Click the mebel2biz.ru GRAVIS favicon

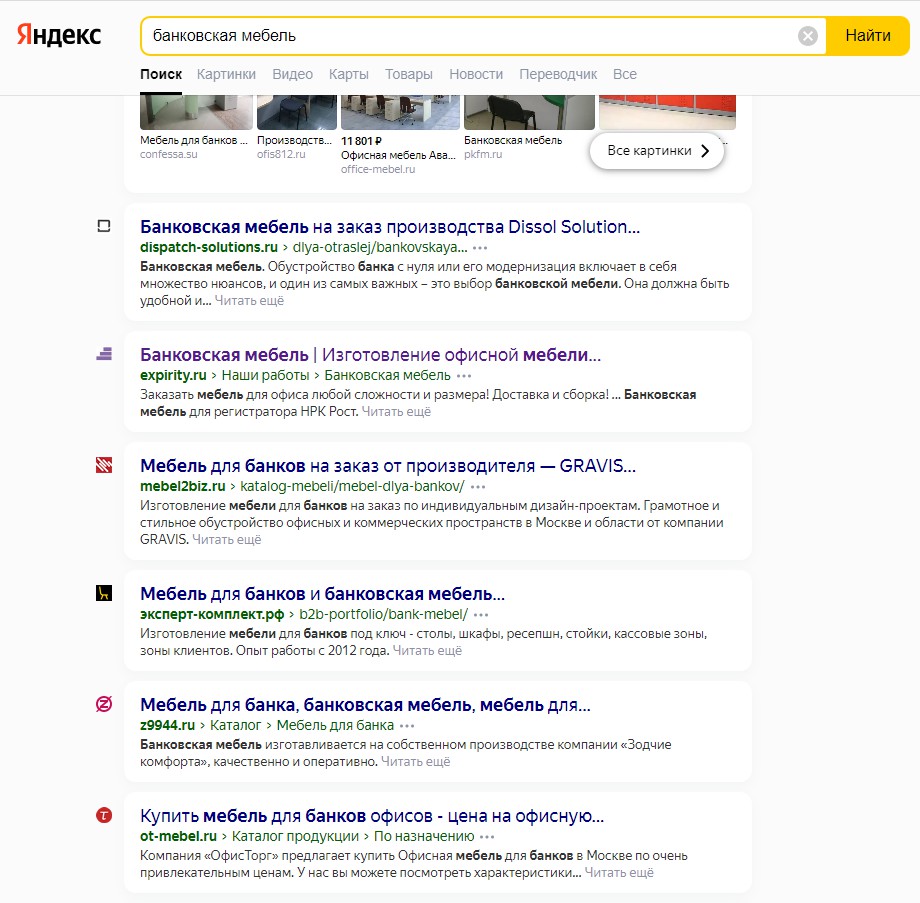point(104,465)
